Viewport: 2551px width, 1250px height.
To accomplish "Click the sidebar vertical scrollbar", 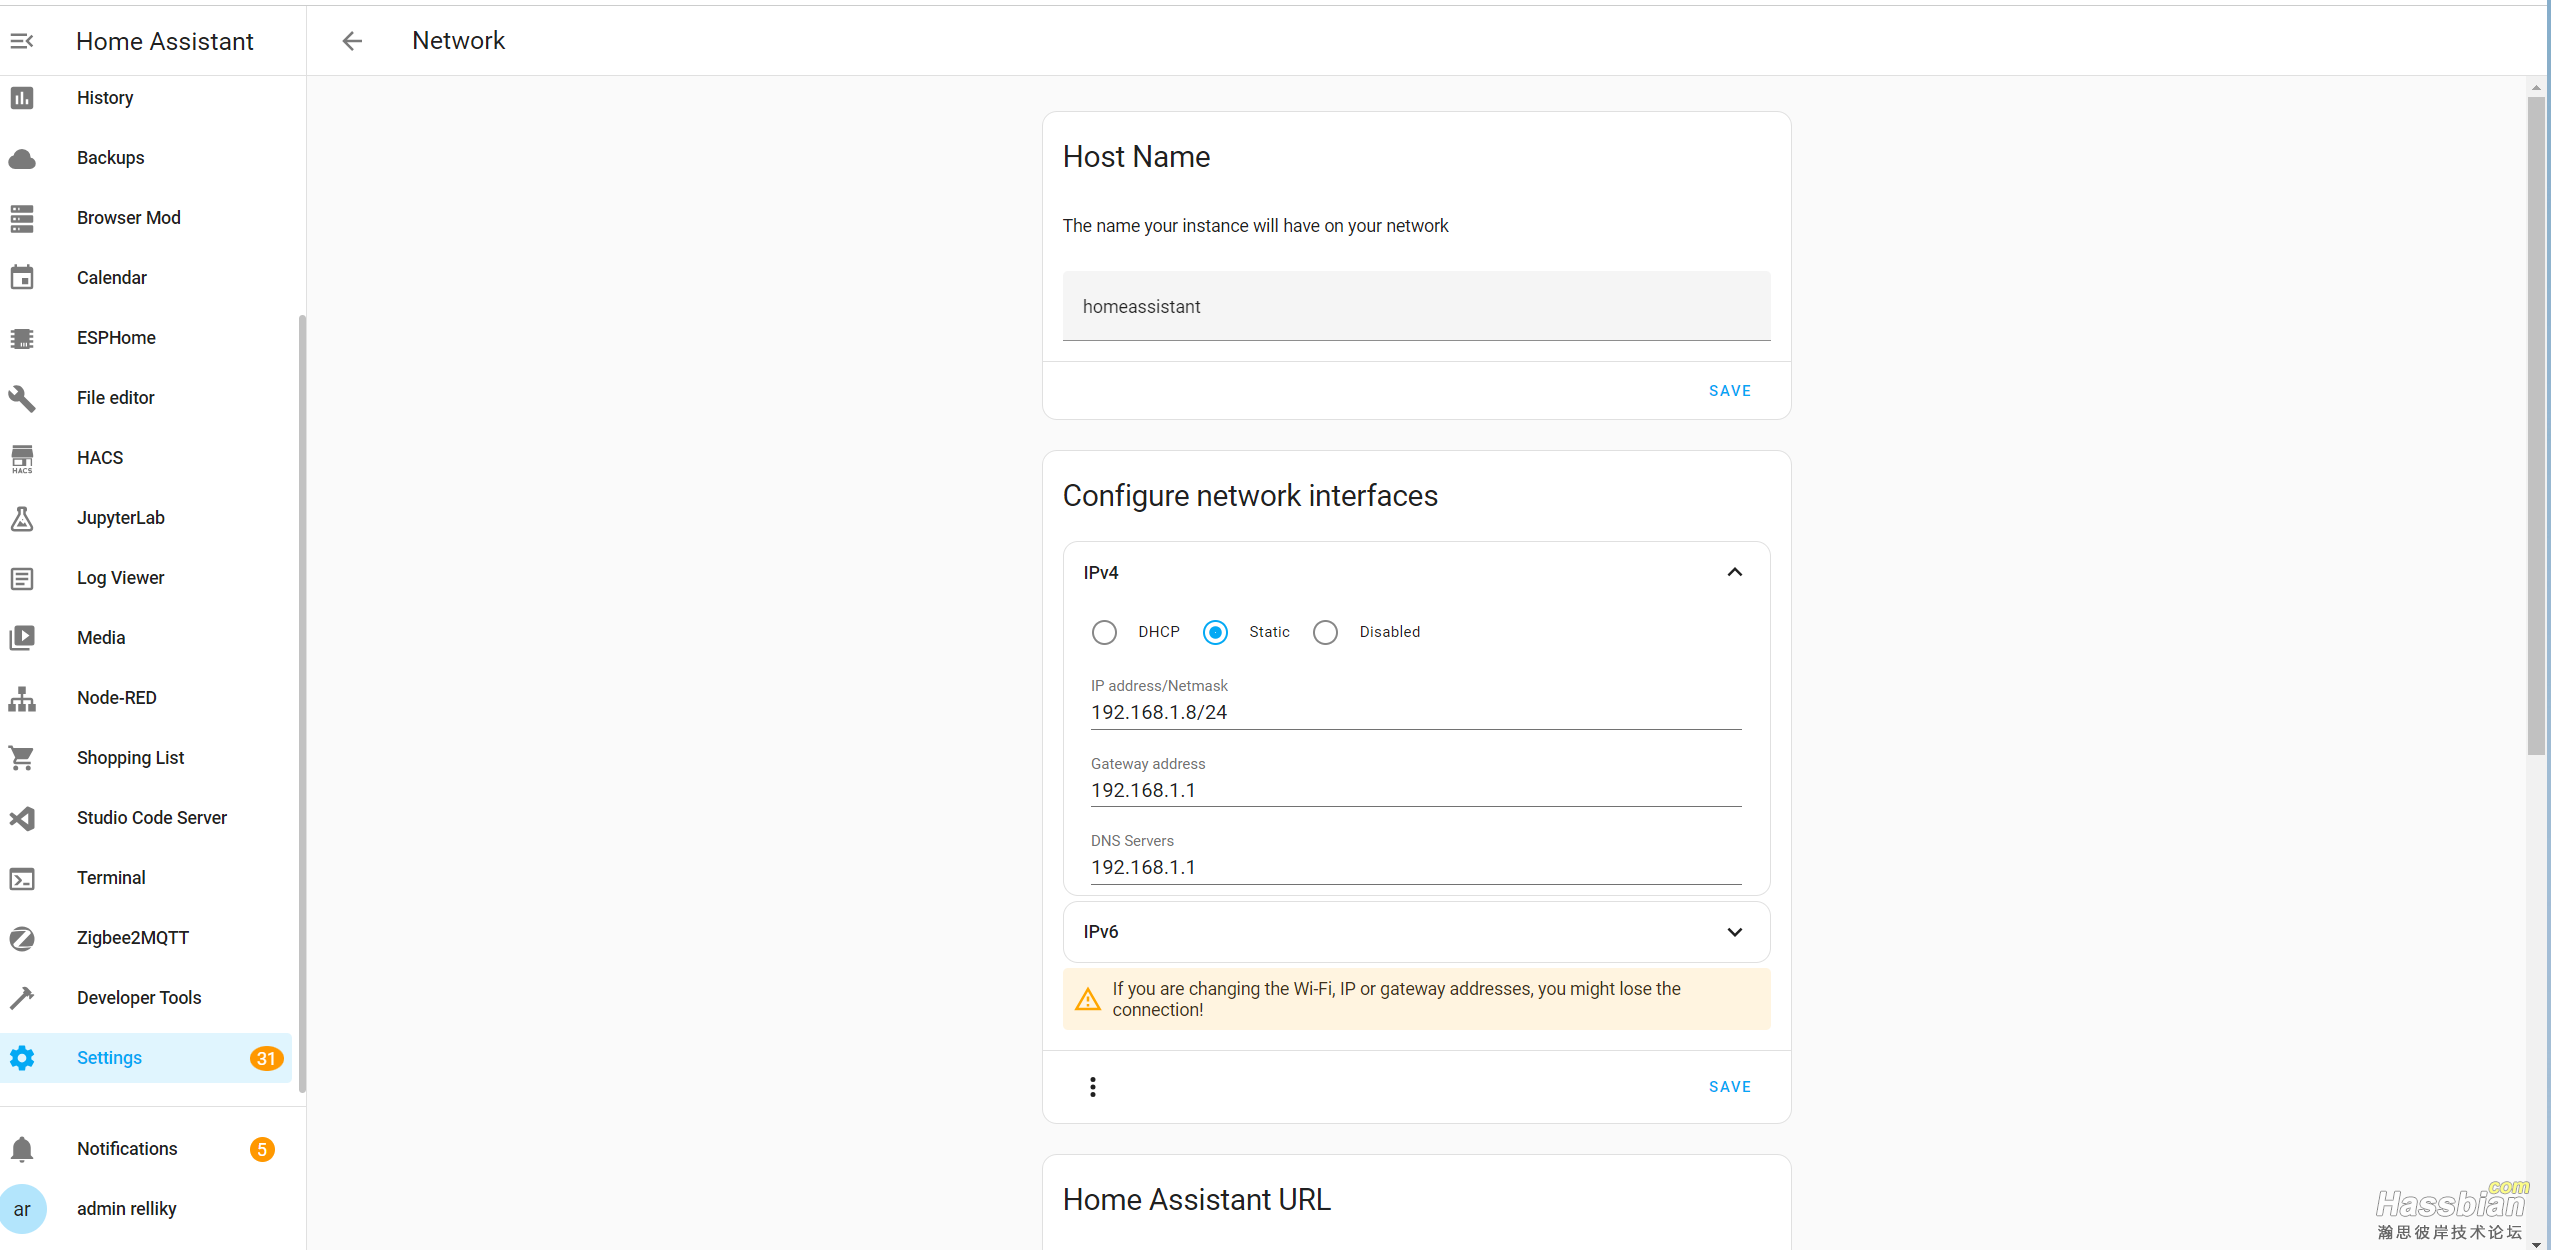I will [x=301, y=704].
